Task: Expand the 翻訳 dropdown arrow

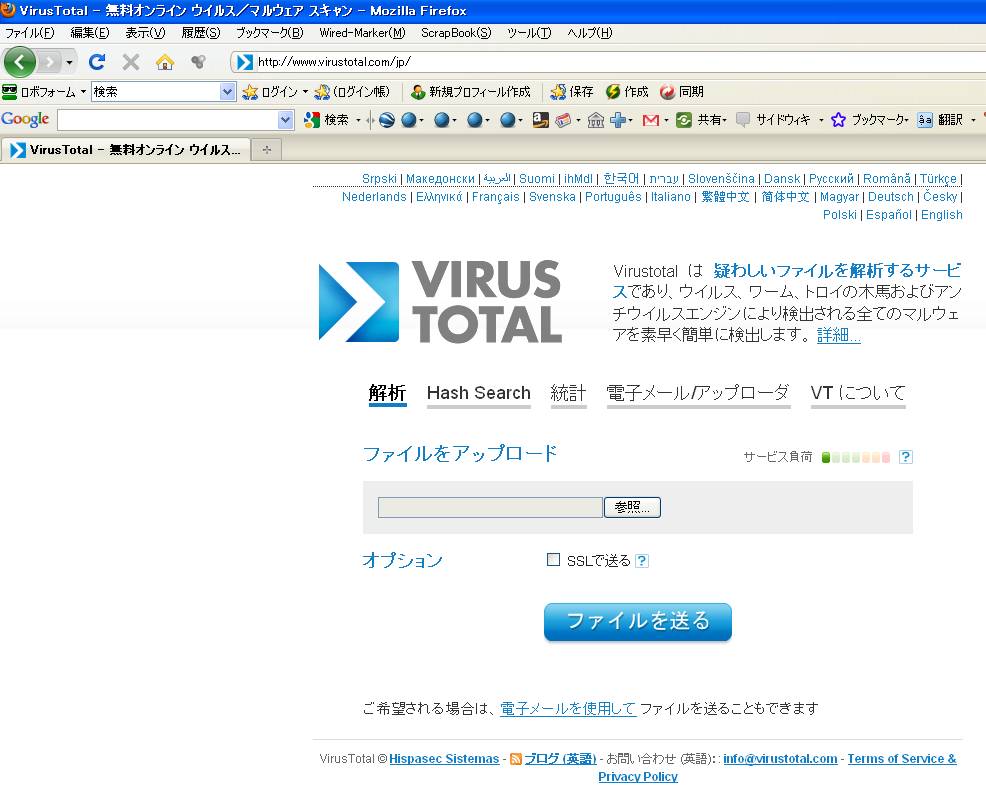Action: coord(973,119)
